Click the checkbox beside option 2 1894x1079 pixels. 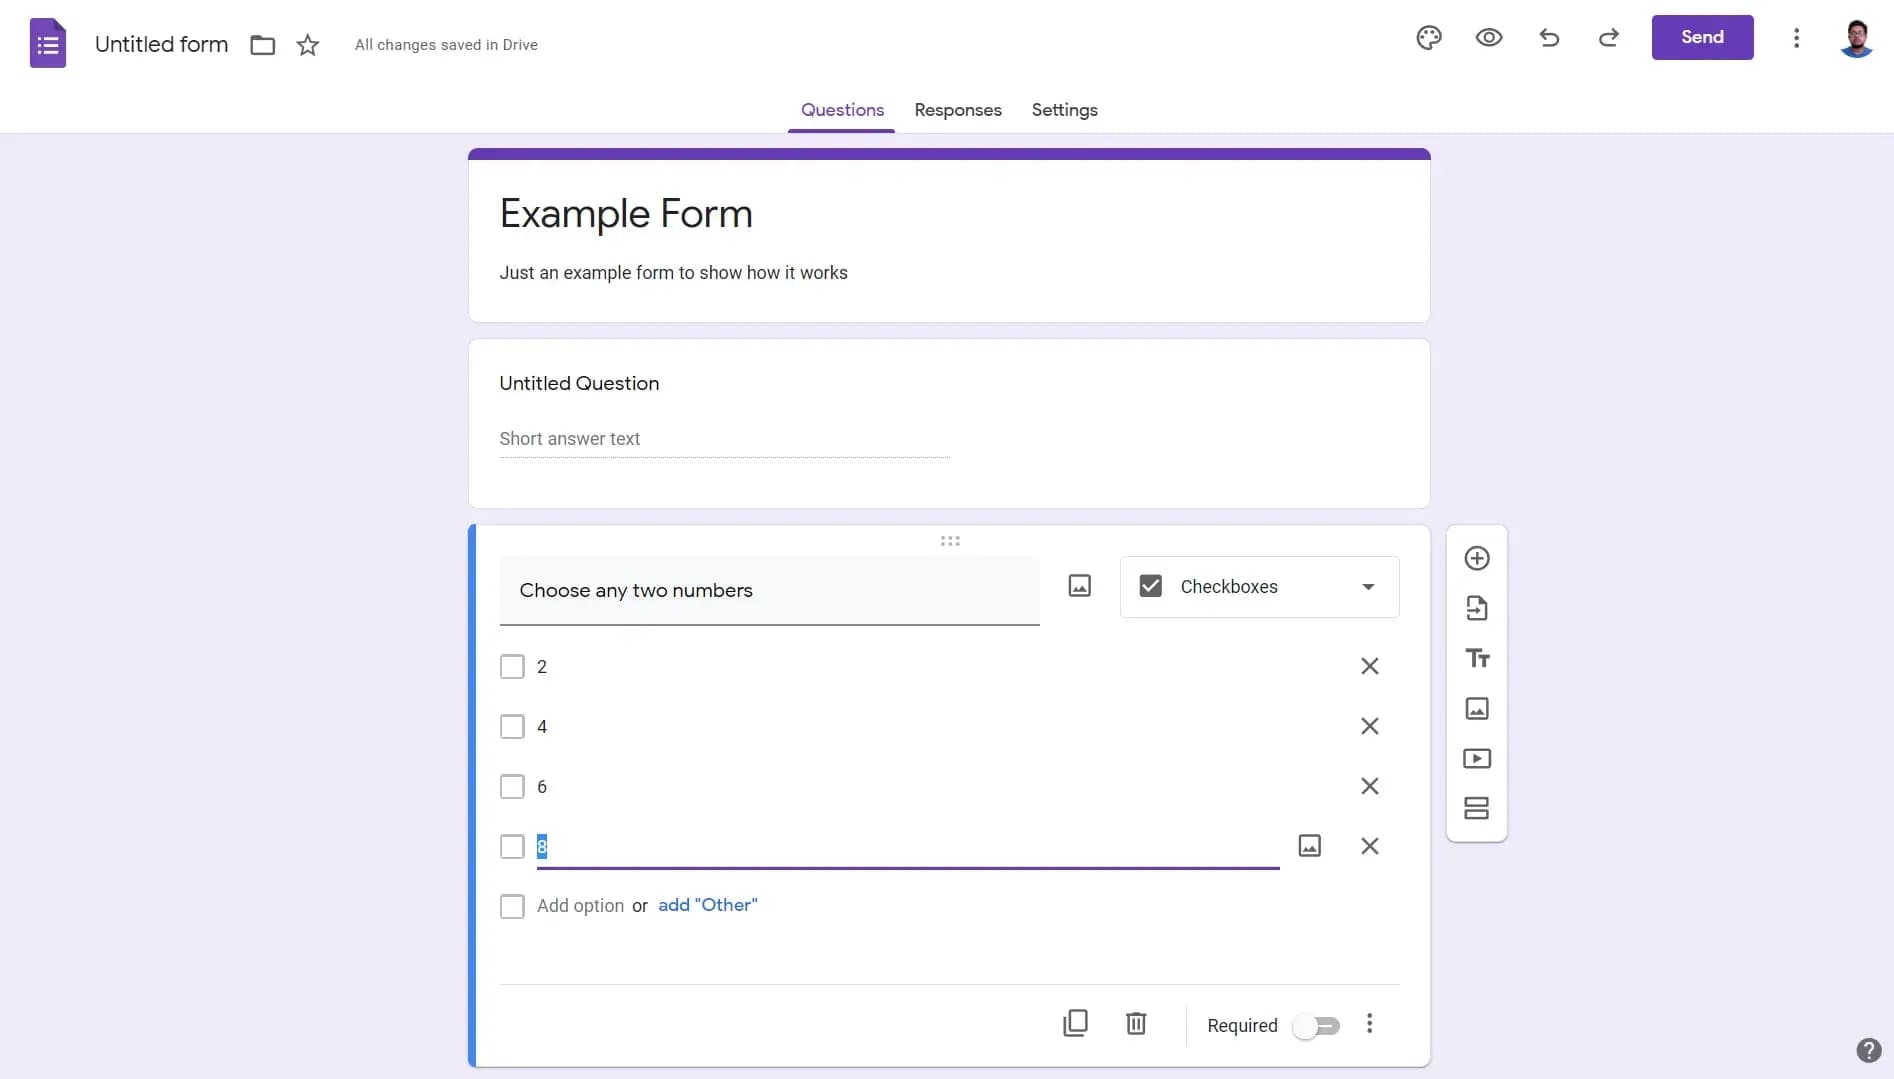(512, 667)
